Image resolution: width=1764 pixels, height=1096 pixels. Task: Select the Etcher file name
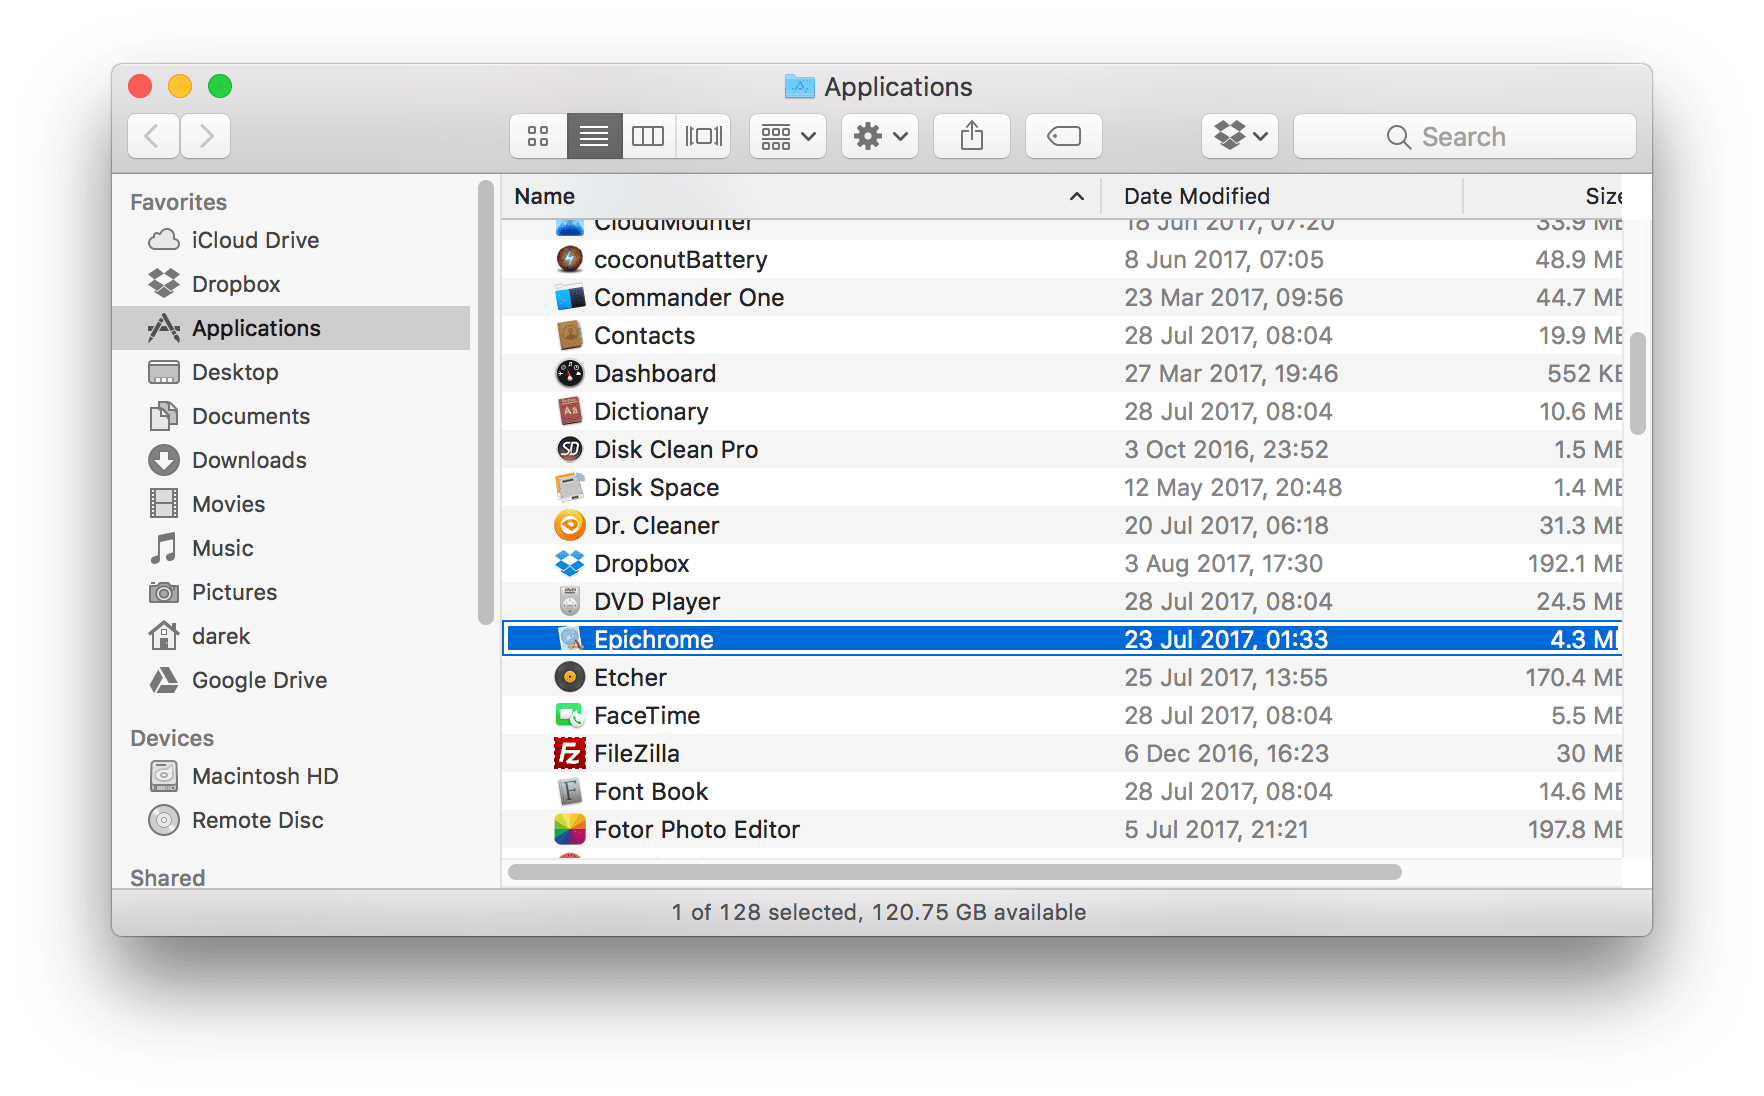coord(630,677)
